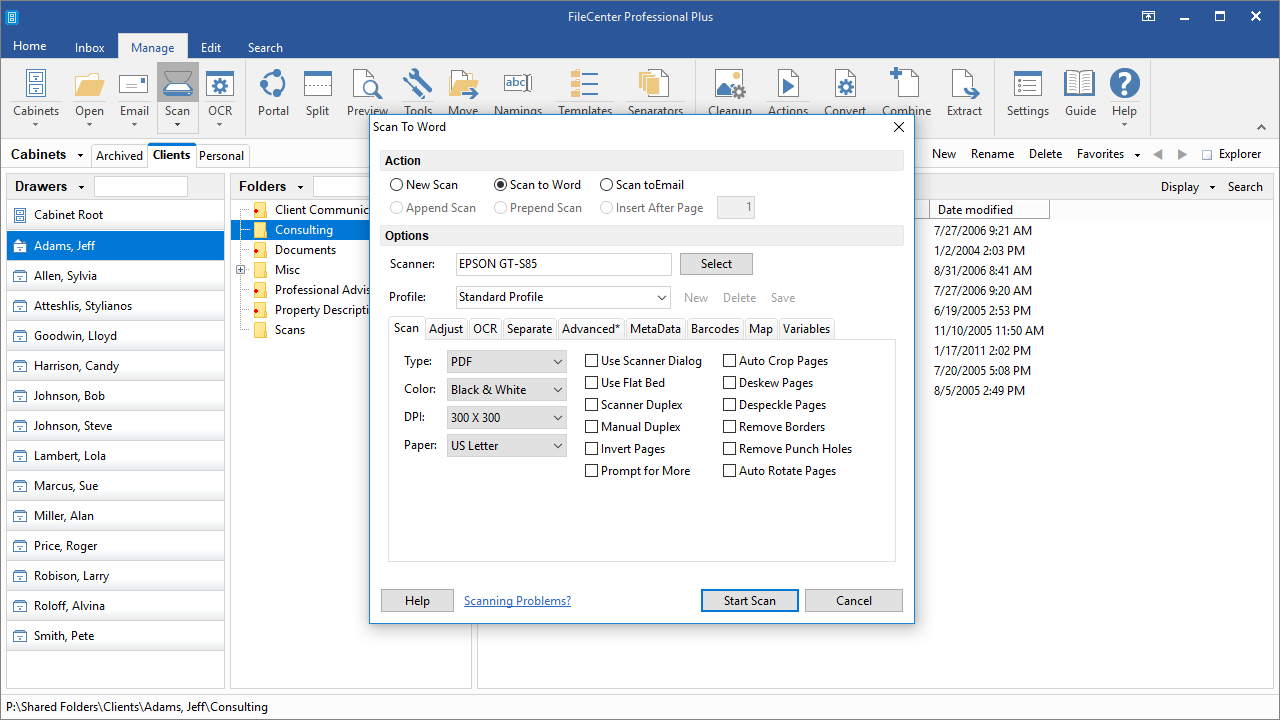
Task: Collapse the ribbon with the chevron
Action: click(x=1261, y=128)
